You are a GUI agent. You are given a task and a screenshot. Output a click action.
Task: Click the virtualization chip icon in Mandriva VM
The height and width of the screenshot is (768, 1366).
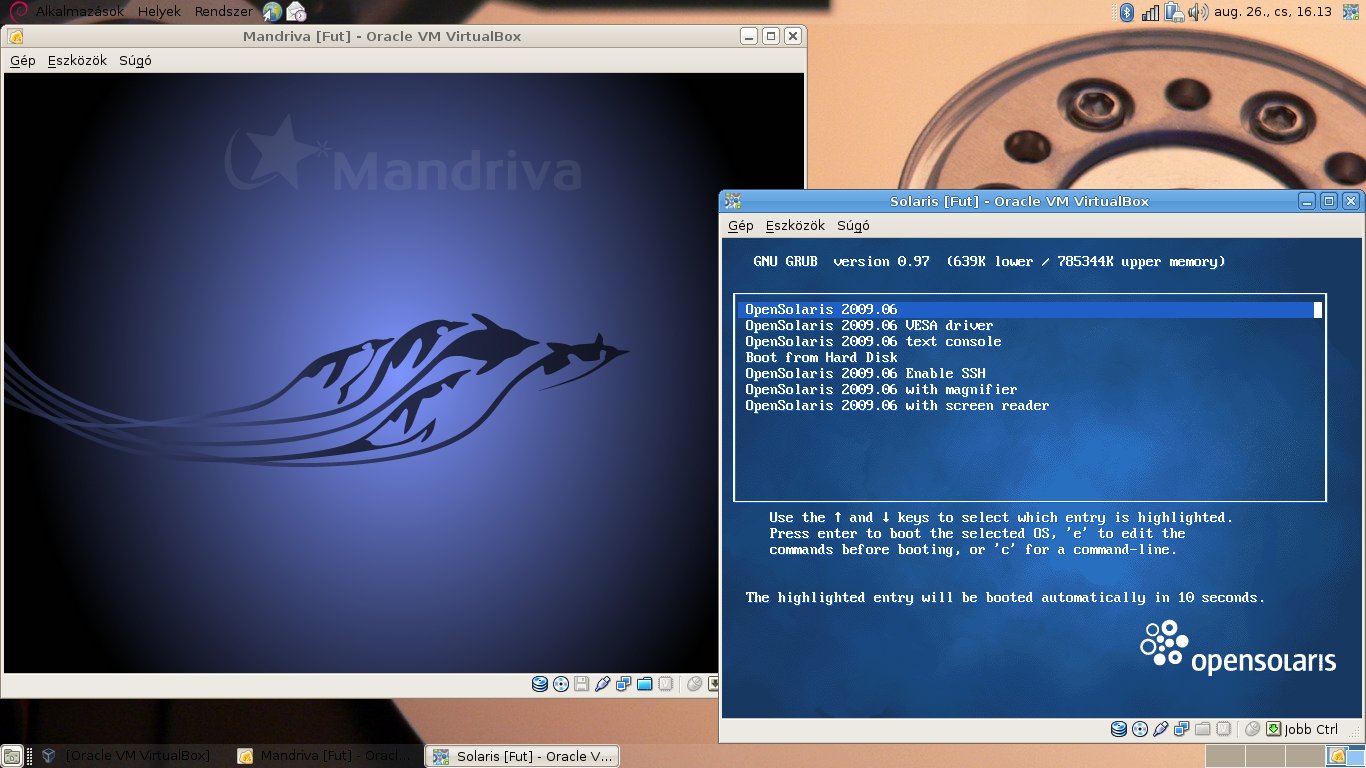click(666, 686)
